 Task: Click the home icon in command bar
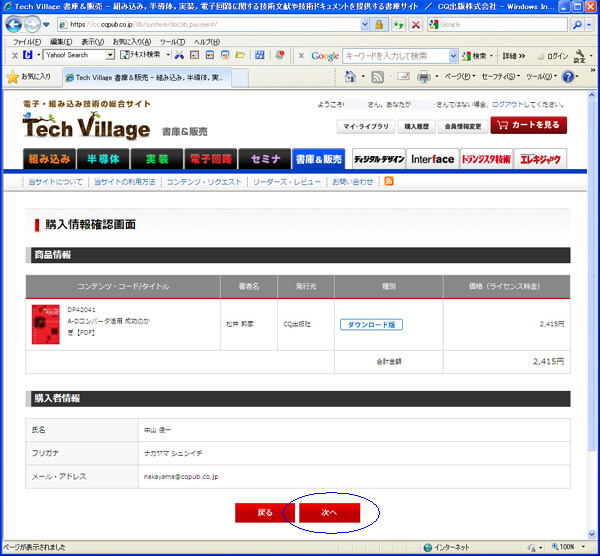351,77
